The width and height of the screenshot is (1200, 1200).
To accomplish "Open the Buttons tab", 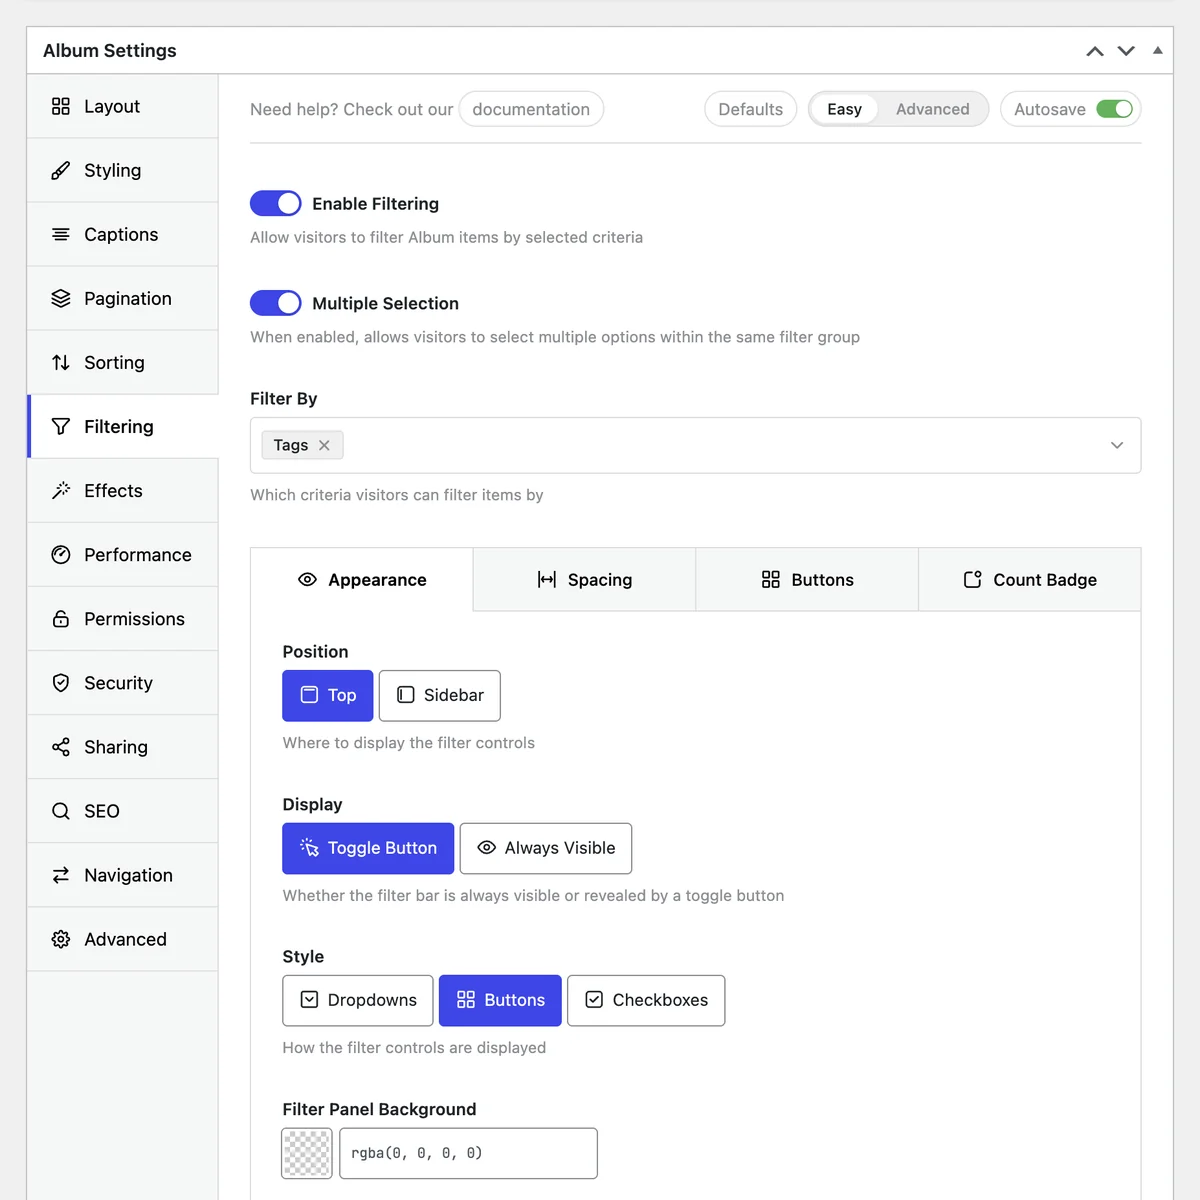I will pyautogui.click(x=807, y=579).
